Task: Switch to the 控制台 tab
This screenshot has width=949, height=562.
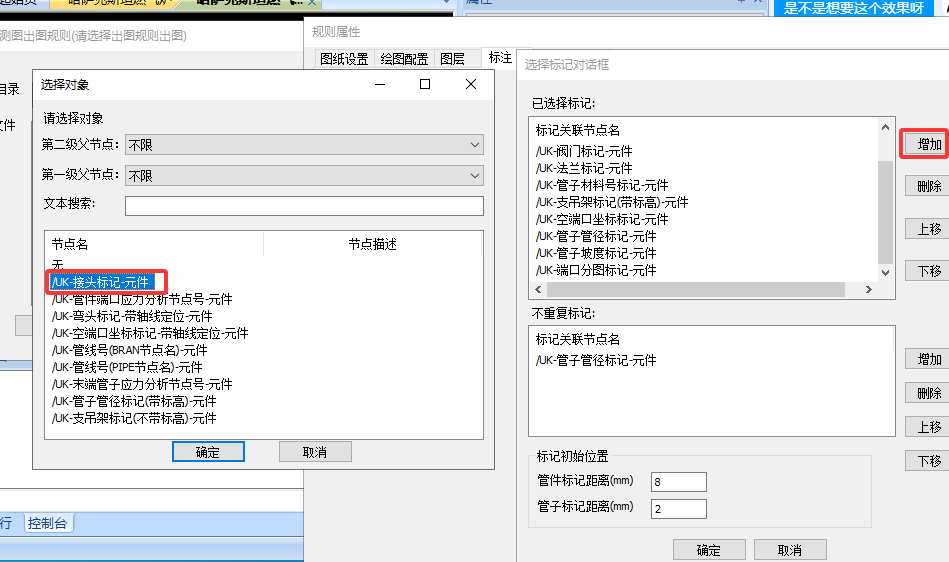Action: pos(50,523)
